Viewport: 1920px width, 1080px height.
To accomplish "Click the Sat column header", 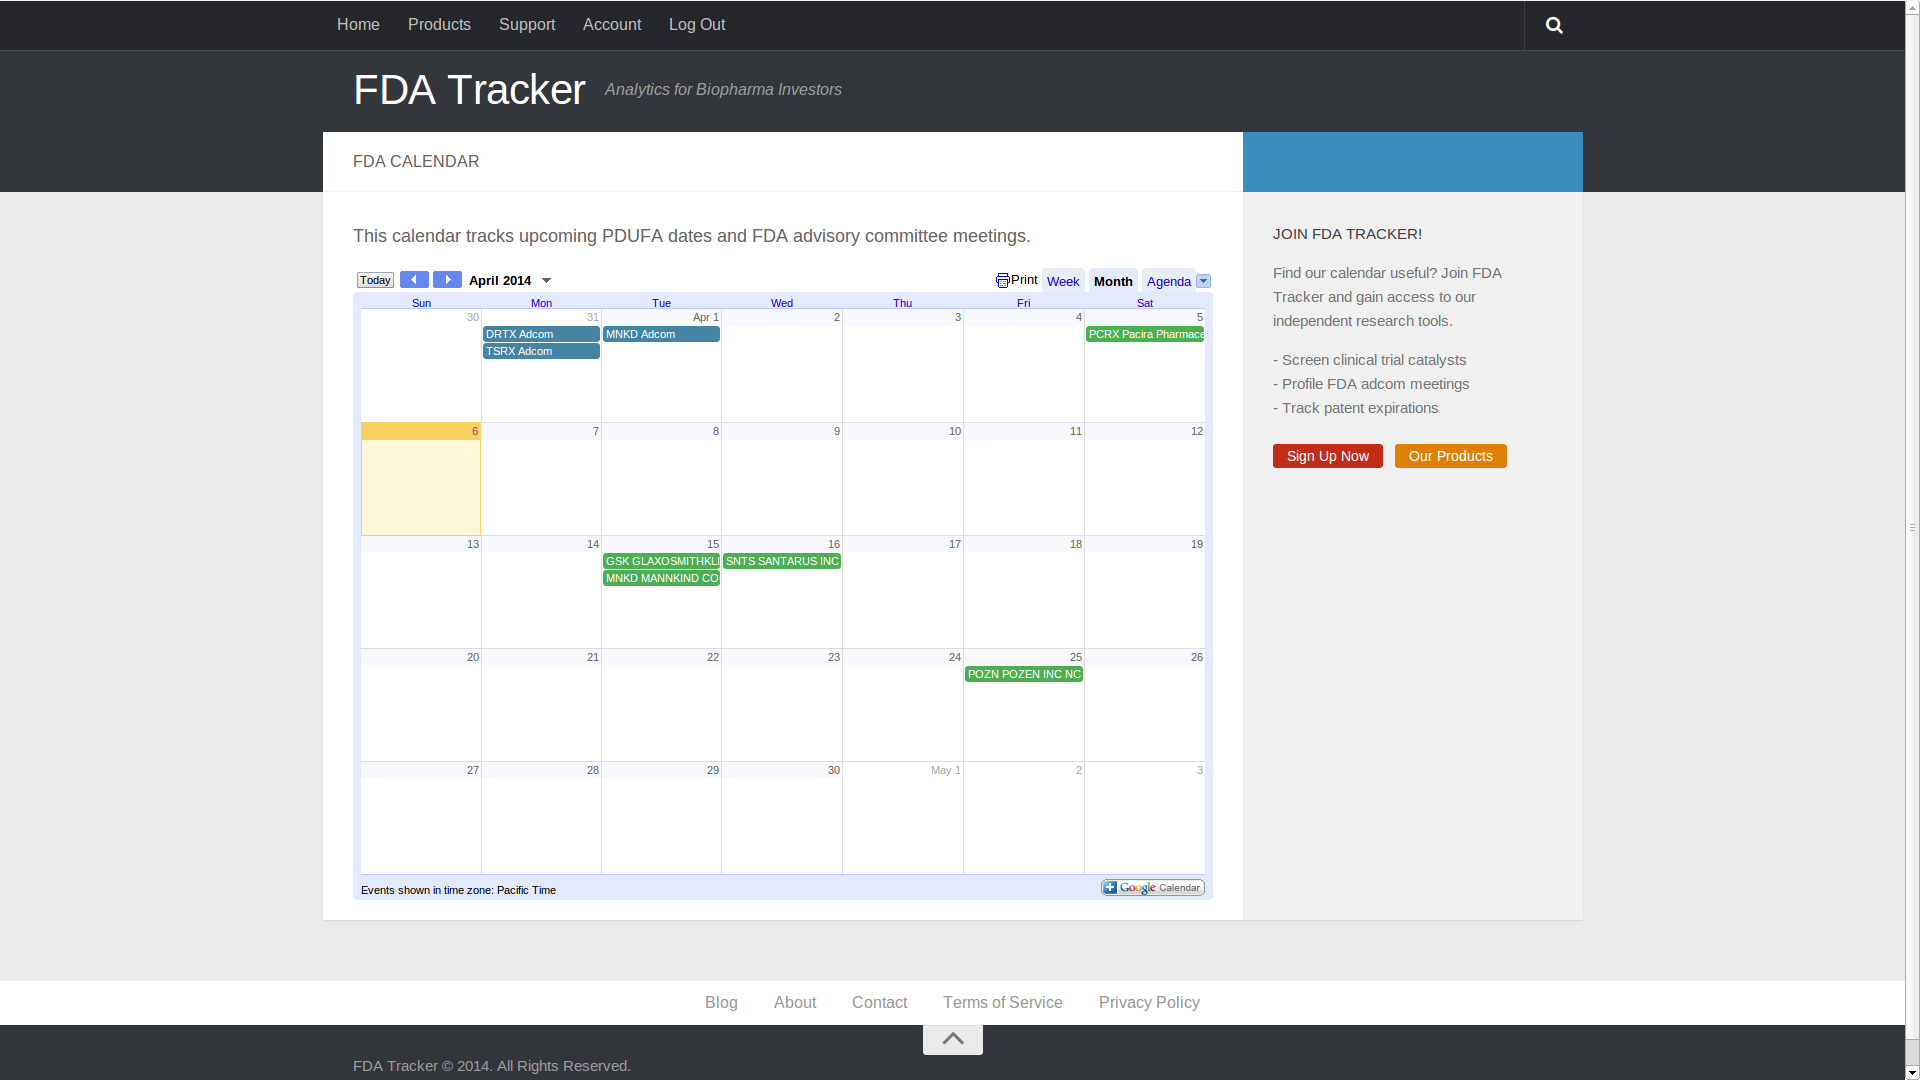I will (1145, 303).
